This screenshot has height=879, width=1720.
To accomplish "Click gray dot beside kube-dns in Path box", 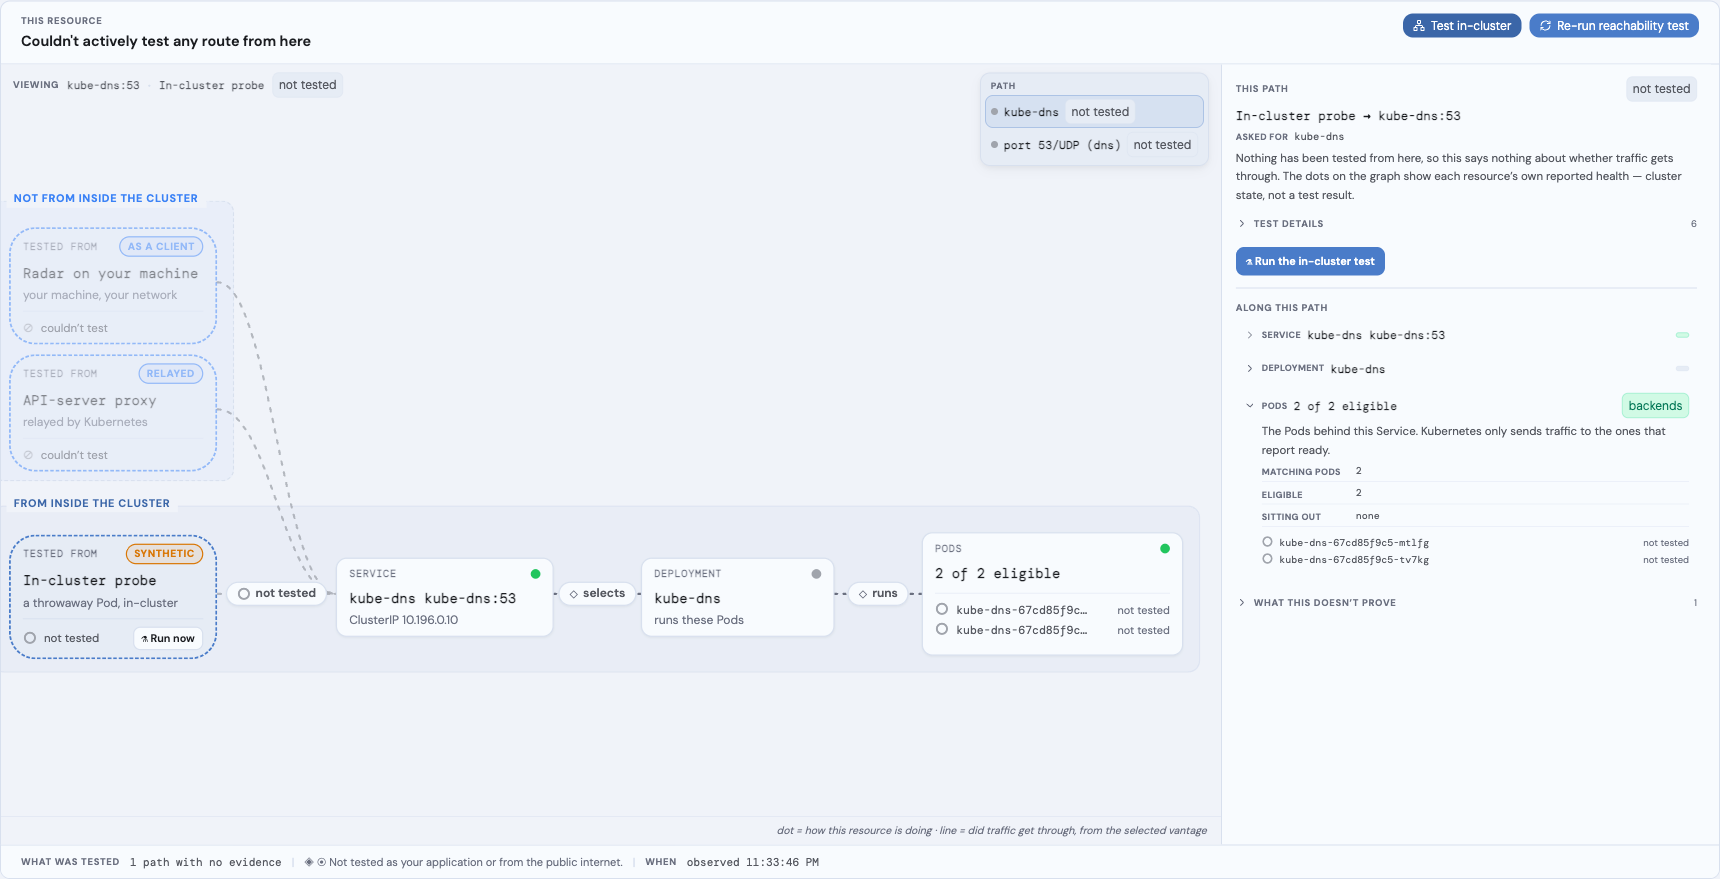I will tap(994, 112).
